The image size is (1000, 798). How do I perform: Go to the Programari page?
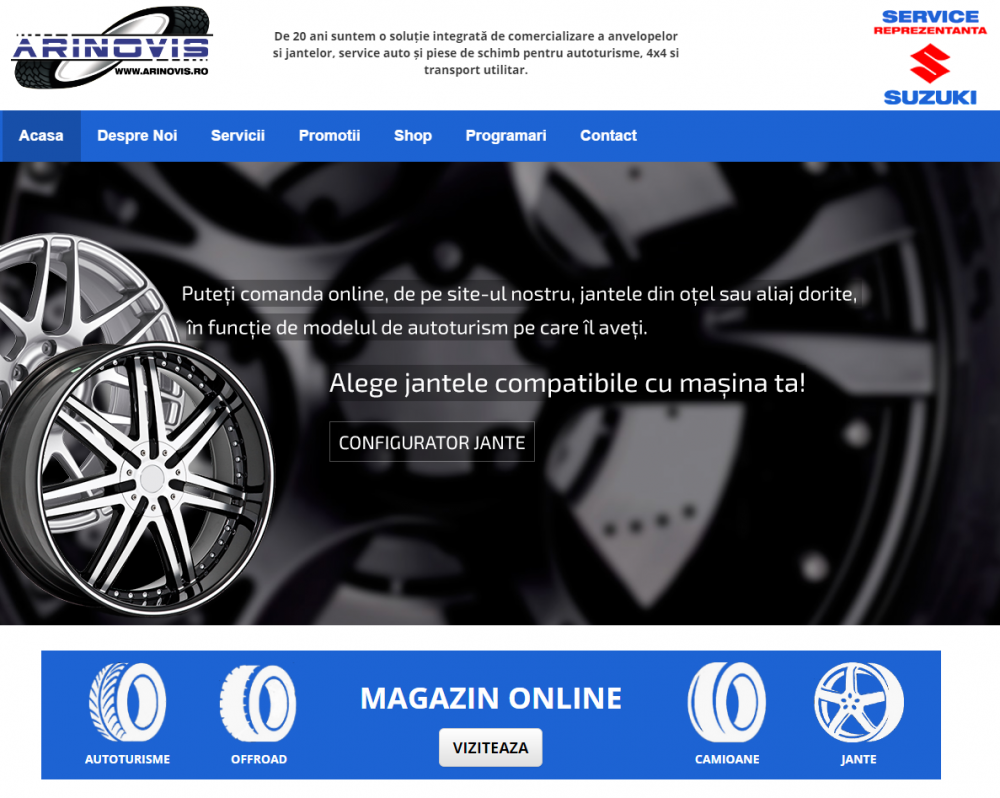click(x=506, y=136)
